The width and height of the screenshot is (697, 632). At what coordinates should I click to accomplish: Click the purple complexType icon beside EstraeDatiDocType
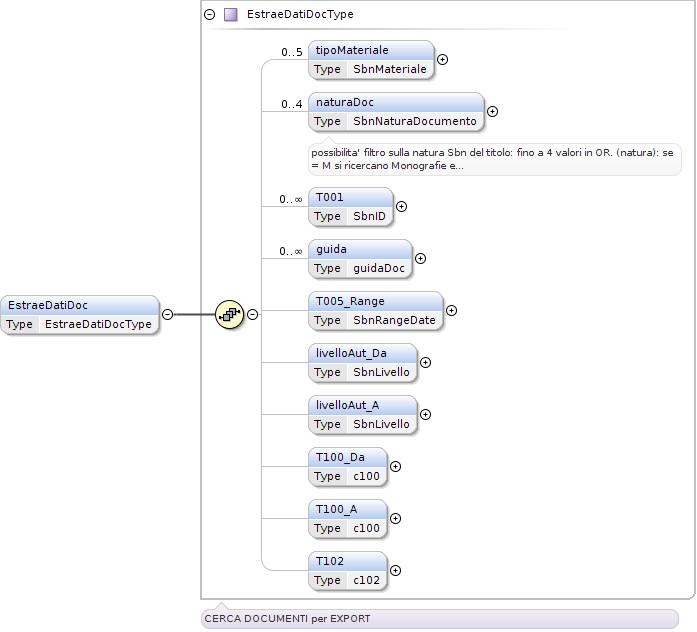(x=230, y=15)
